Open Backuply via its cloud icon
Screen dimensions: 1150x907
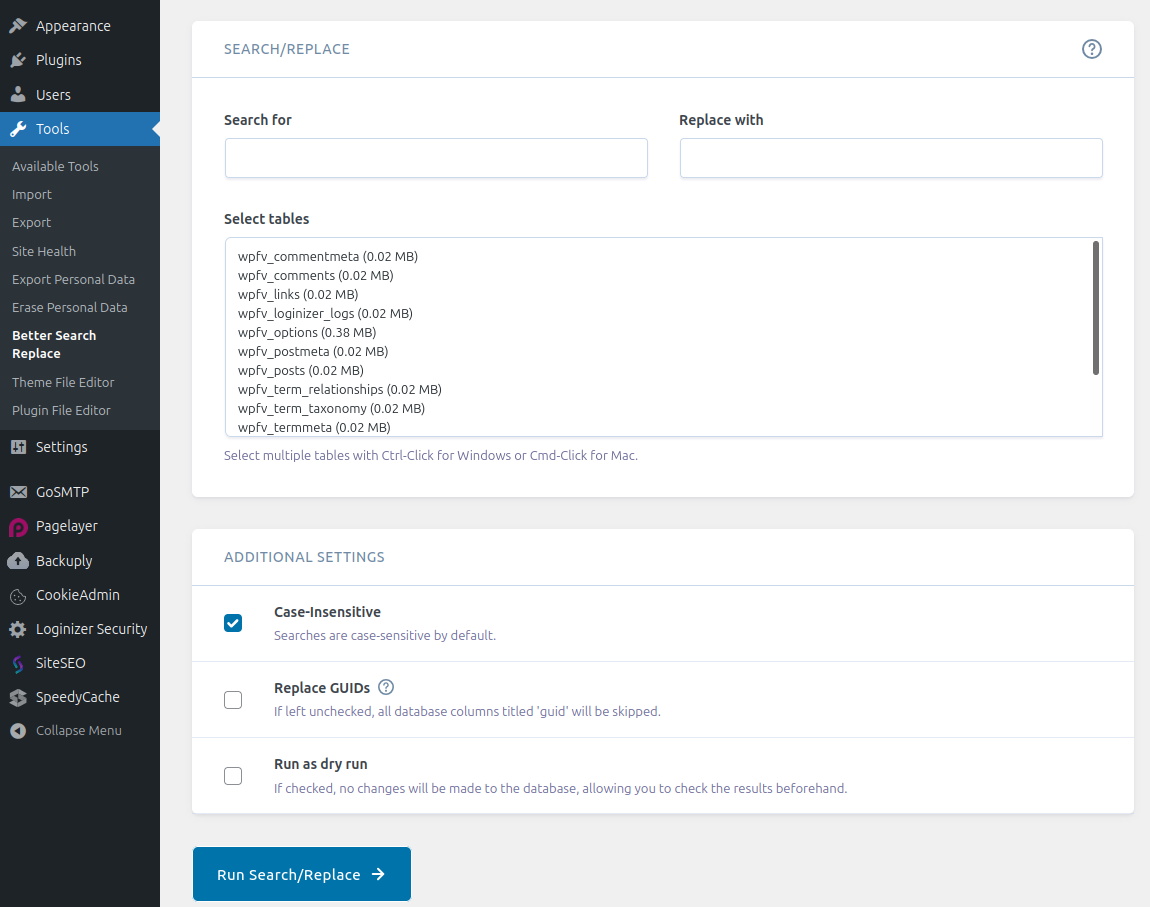(x=18, y=561)
